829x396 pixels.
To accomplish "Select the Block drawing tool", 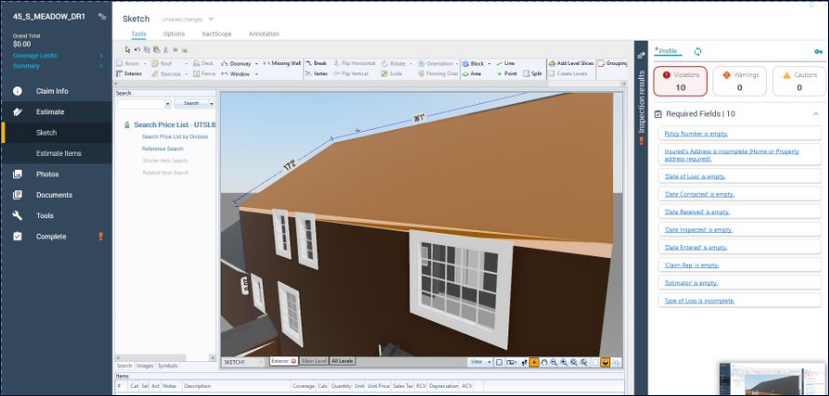I will pos(473,63).
